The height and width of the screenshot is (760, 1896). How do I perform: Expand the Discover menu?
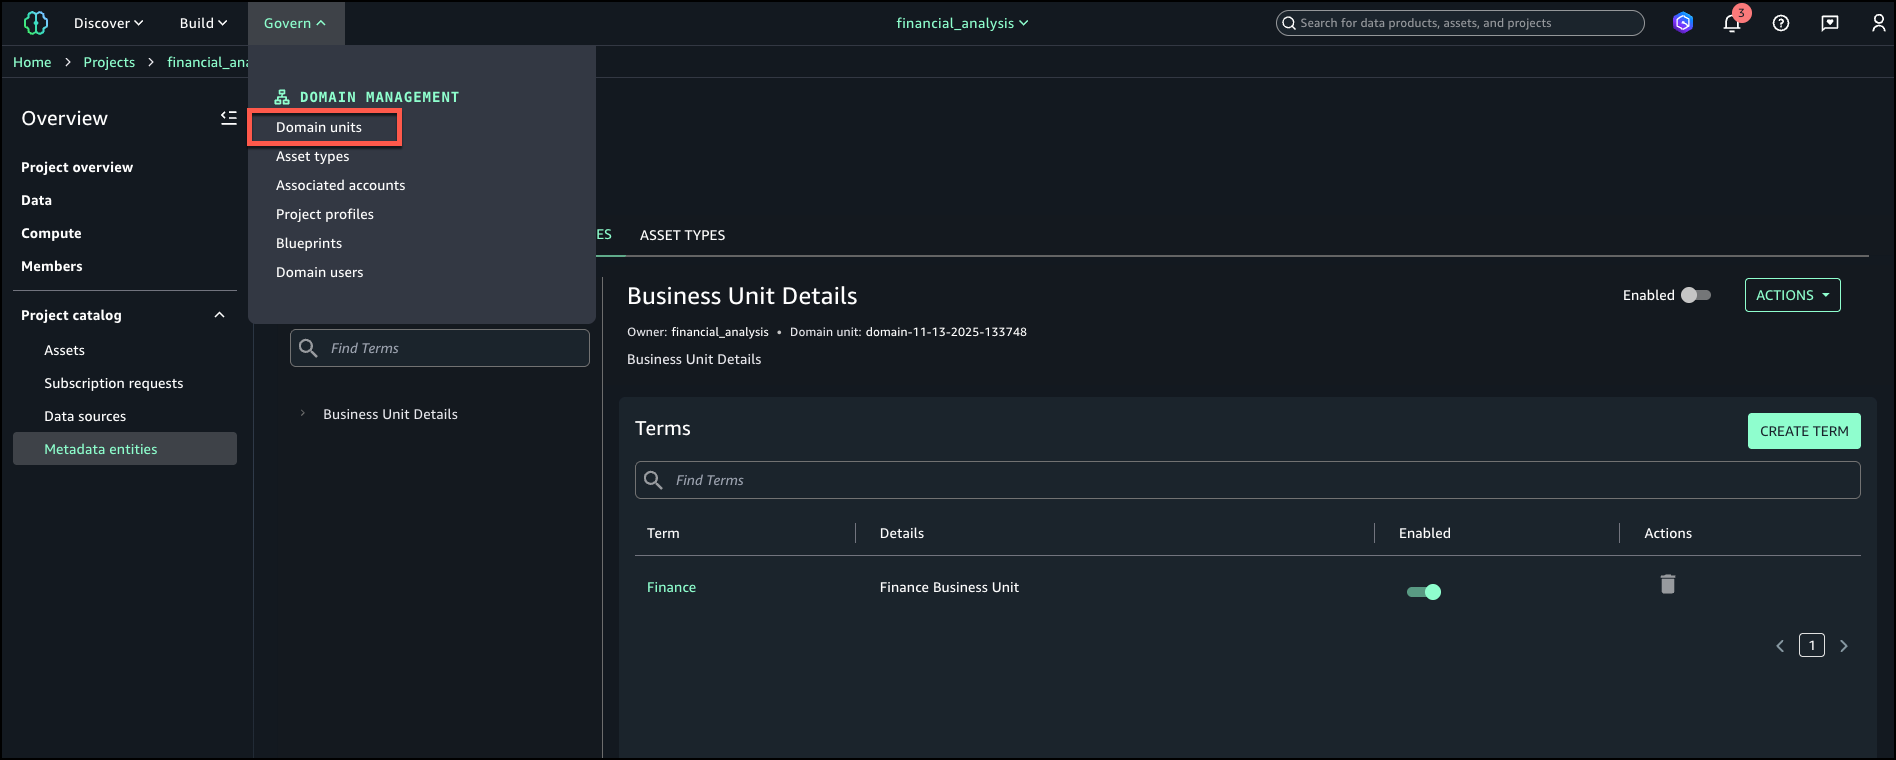tap(108, 23)
